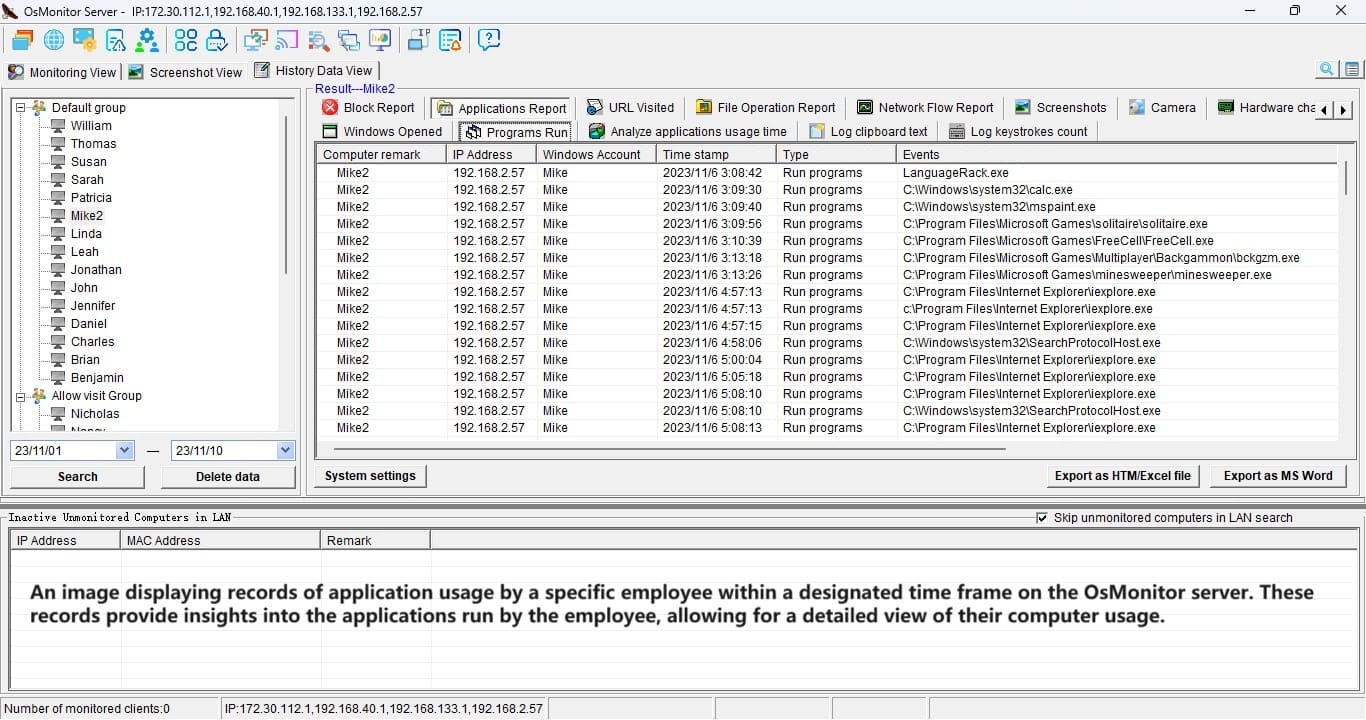This screenshot has width=1366, height=720.
Task: Sort by Events column header
Action: 1117,154
